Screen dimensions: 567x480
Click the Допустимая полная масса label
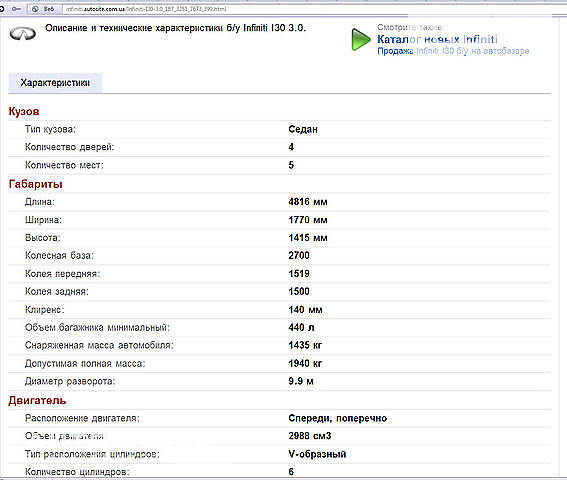pyautogui.click(x=85, y=364)
